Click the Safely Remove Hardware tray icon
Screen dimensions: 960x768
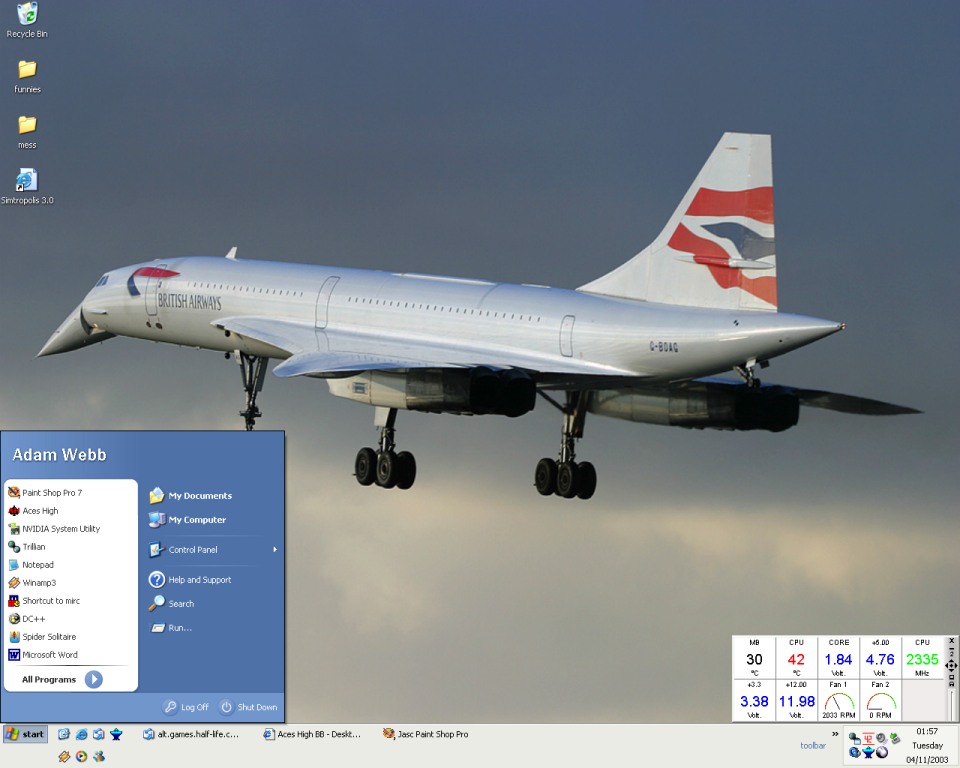click(x=895, y=738)
